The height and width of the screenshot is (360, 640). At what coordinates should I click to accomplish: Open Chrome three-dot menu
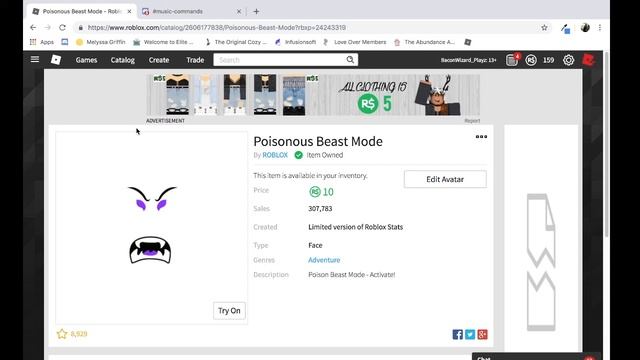pos(600,27)
